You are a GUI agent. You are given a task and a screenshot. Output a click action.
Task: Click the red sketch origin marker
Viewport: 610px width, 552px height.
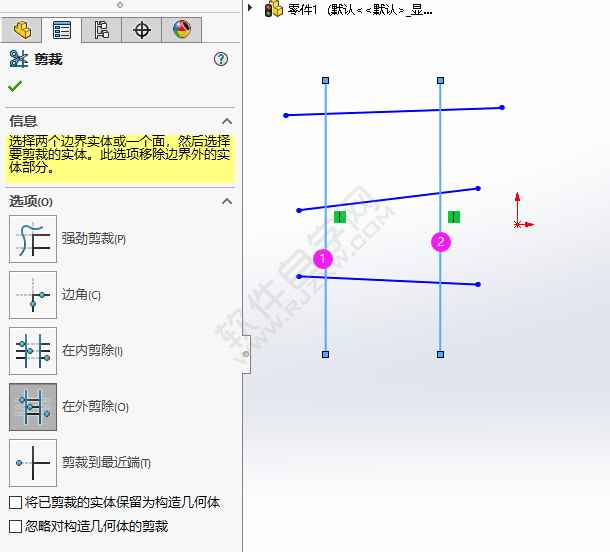[517, 224]
